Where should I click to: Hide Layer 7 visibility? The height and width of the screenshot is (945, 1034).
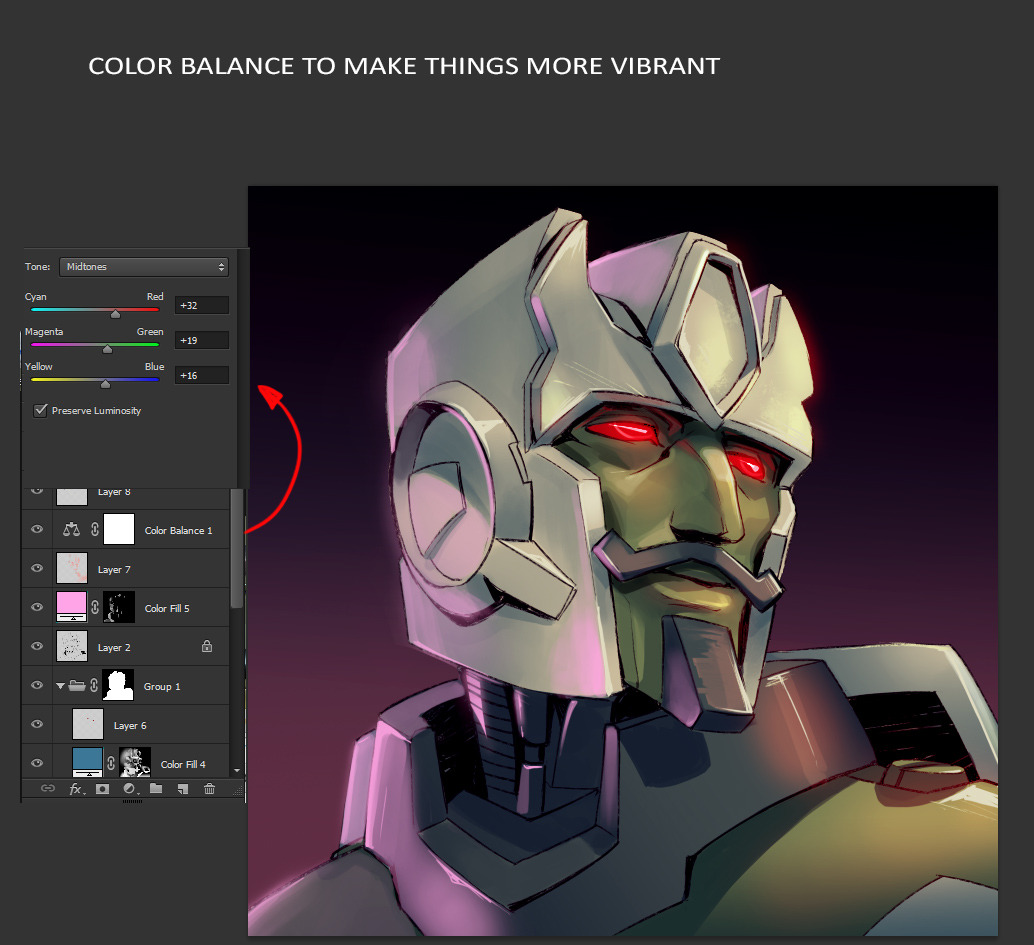37,568
